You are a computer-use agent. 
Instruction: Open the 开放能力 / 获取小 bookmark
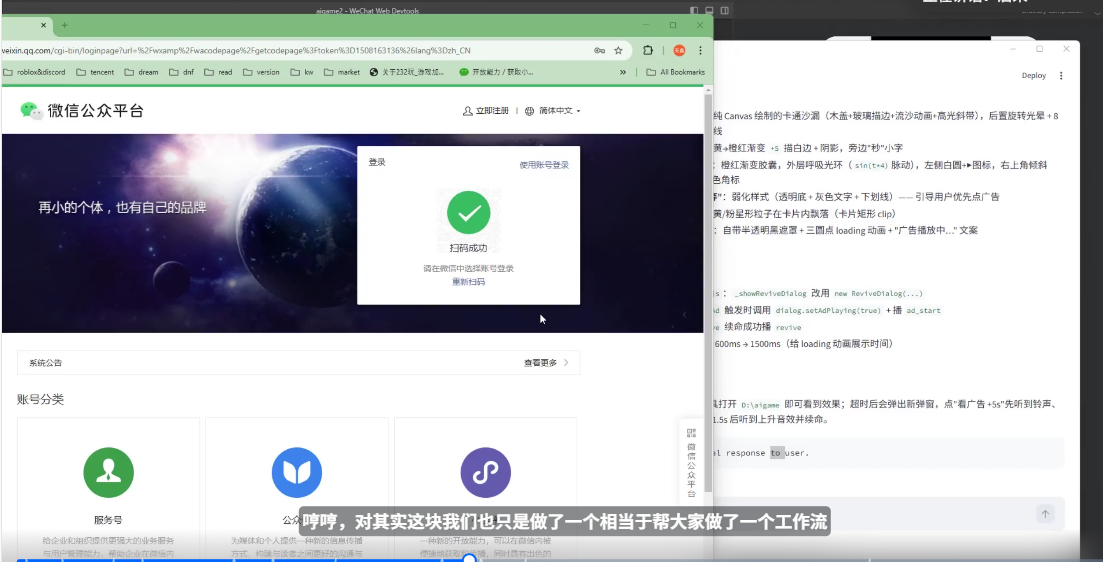pyautogui.click(x=497, y=72)
